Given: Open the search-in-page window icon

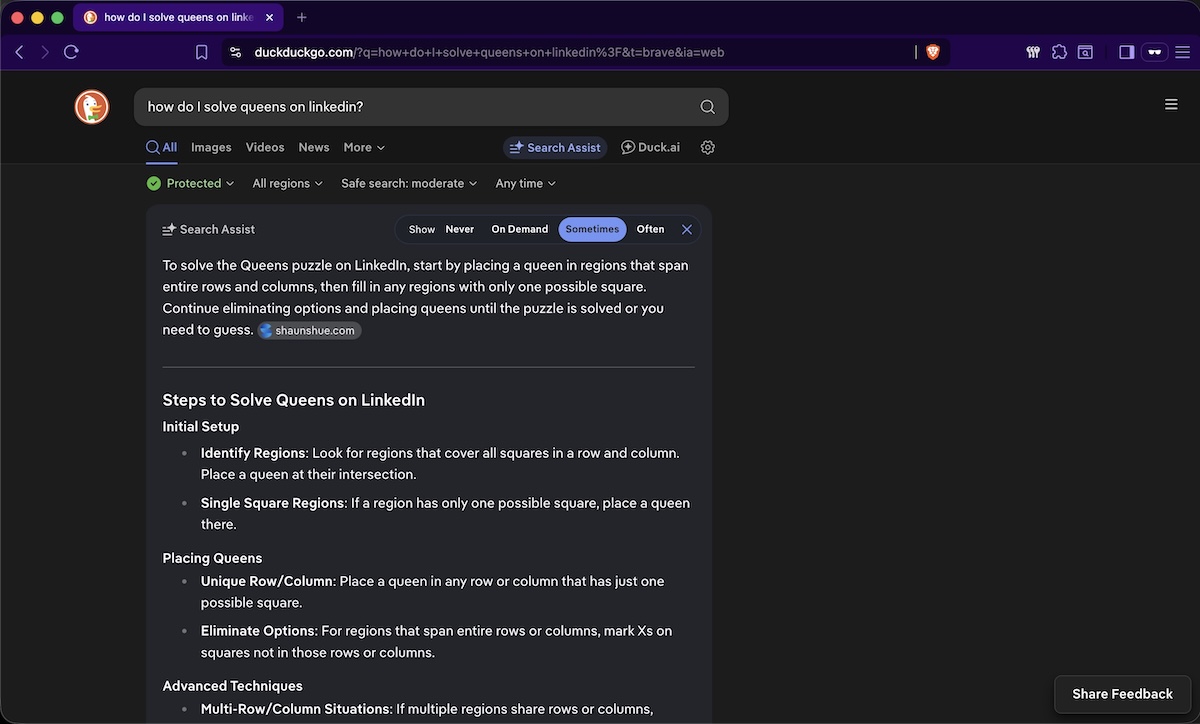Looking at the screenshot, I should (1085, 51).
